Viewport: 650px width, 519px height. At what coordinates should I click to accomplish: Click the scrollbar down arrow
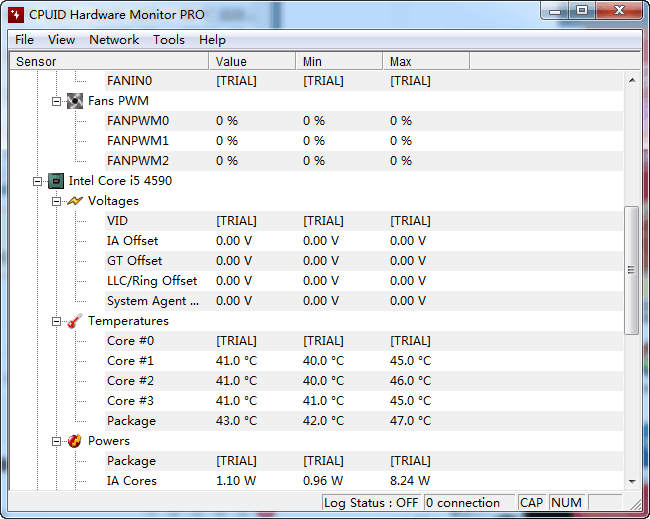(631, 481)
